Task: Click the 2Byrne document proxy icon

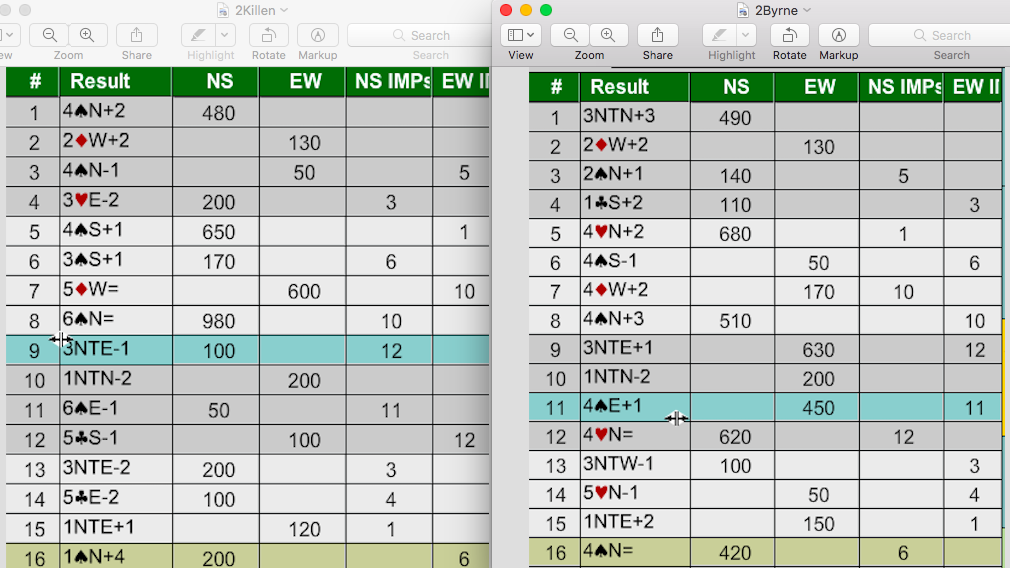Action: pos(743,10)
